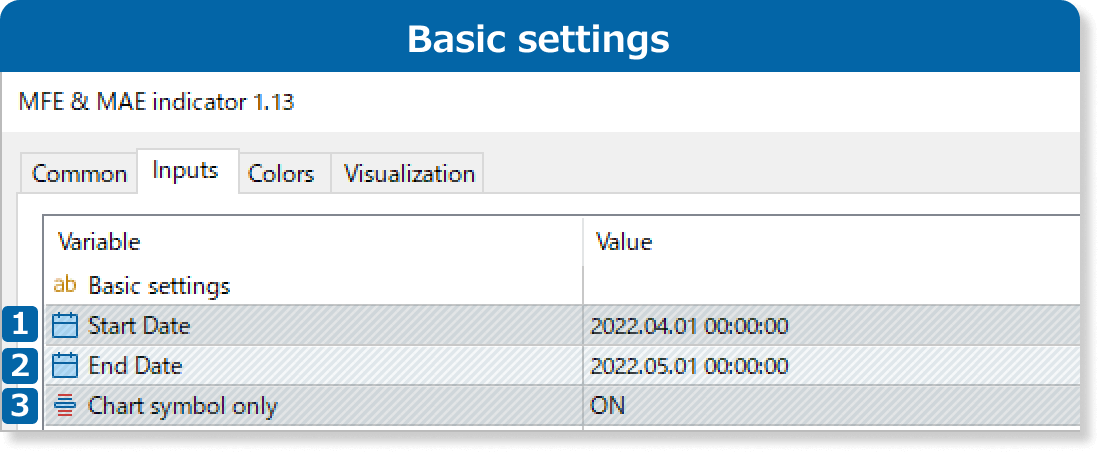Click the calendar icon beside End Date
Viewport: 1100px width, 456px height.
pos(65,366)
